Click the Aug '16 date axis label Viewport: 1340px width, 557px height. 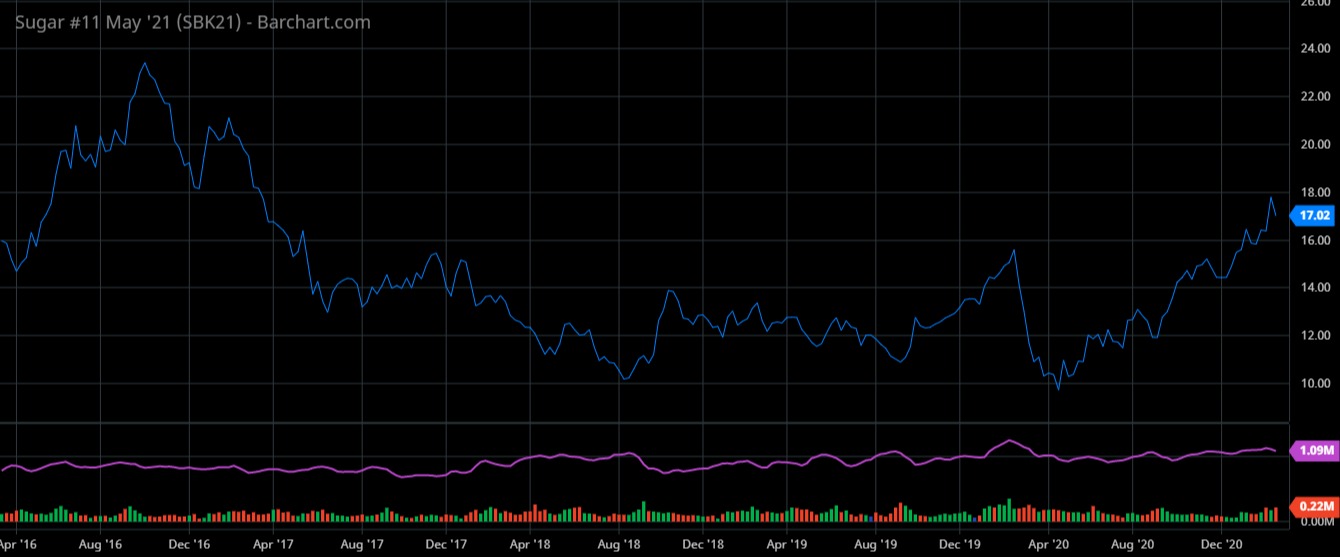[98, 544]
